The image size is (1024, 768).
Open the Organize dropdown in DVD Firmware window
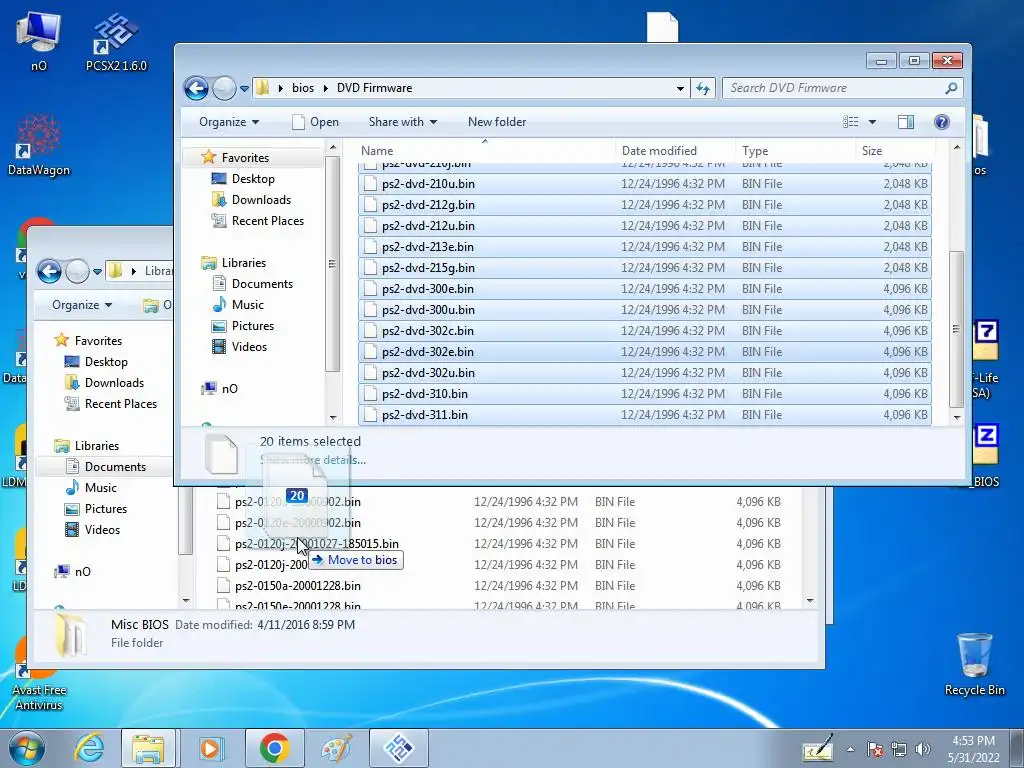point(229,122)
